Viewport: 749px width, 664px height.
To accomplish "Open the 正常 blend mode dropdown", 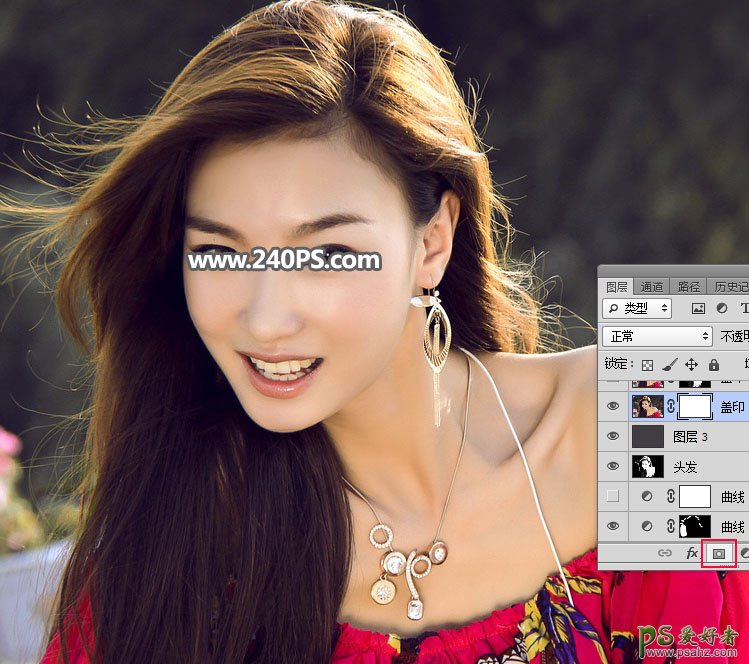I will [657, 336].
